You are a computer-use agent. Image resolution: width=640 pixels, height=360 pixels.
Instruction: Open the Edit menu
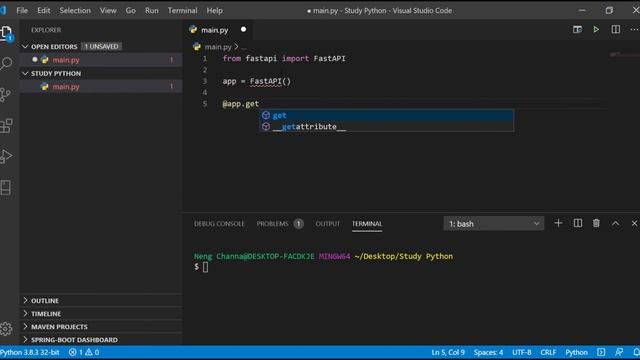pyautogui.click(x=44, y=11)
